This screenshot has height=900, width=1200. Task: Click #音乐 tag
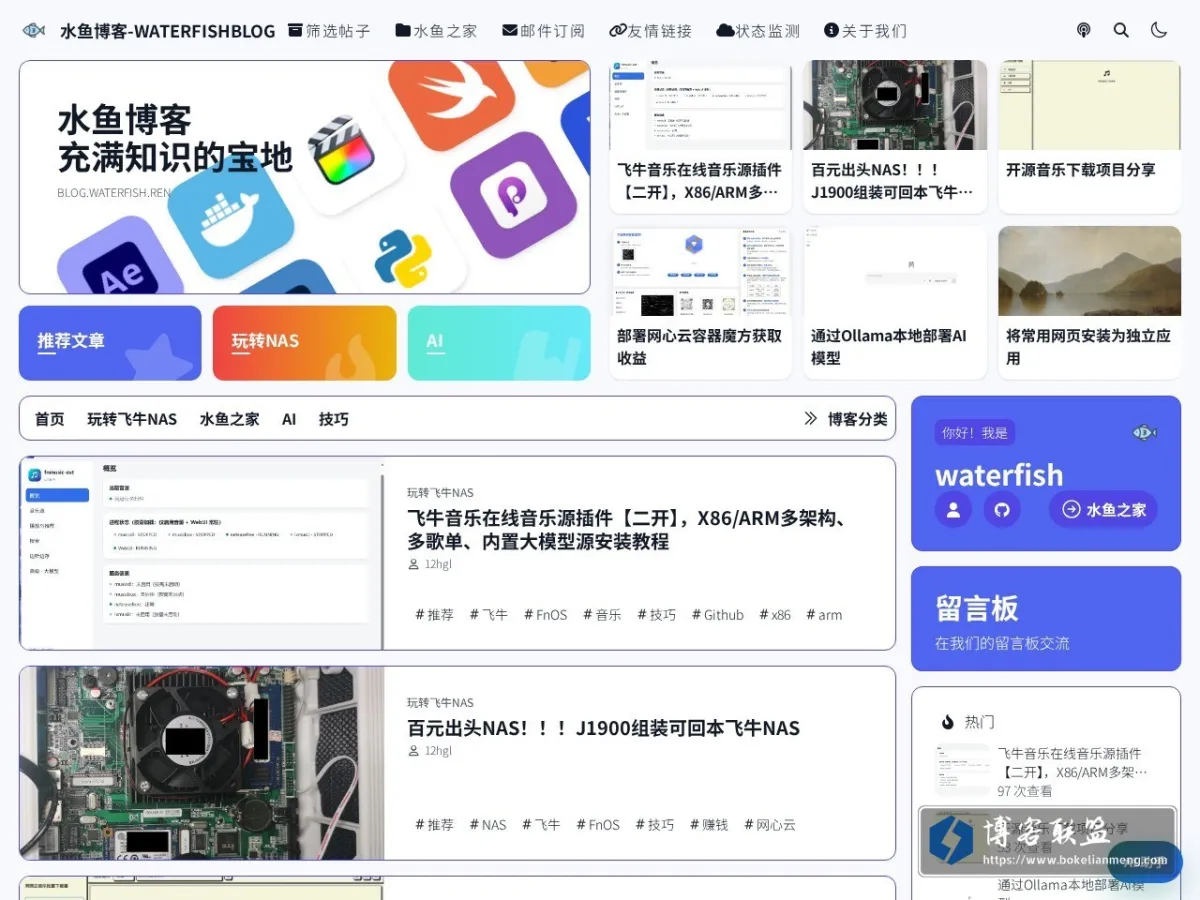pyautogui.click(x=602, y=615)
